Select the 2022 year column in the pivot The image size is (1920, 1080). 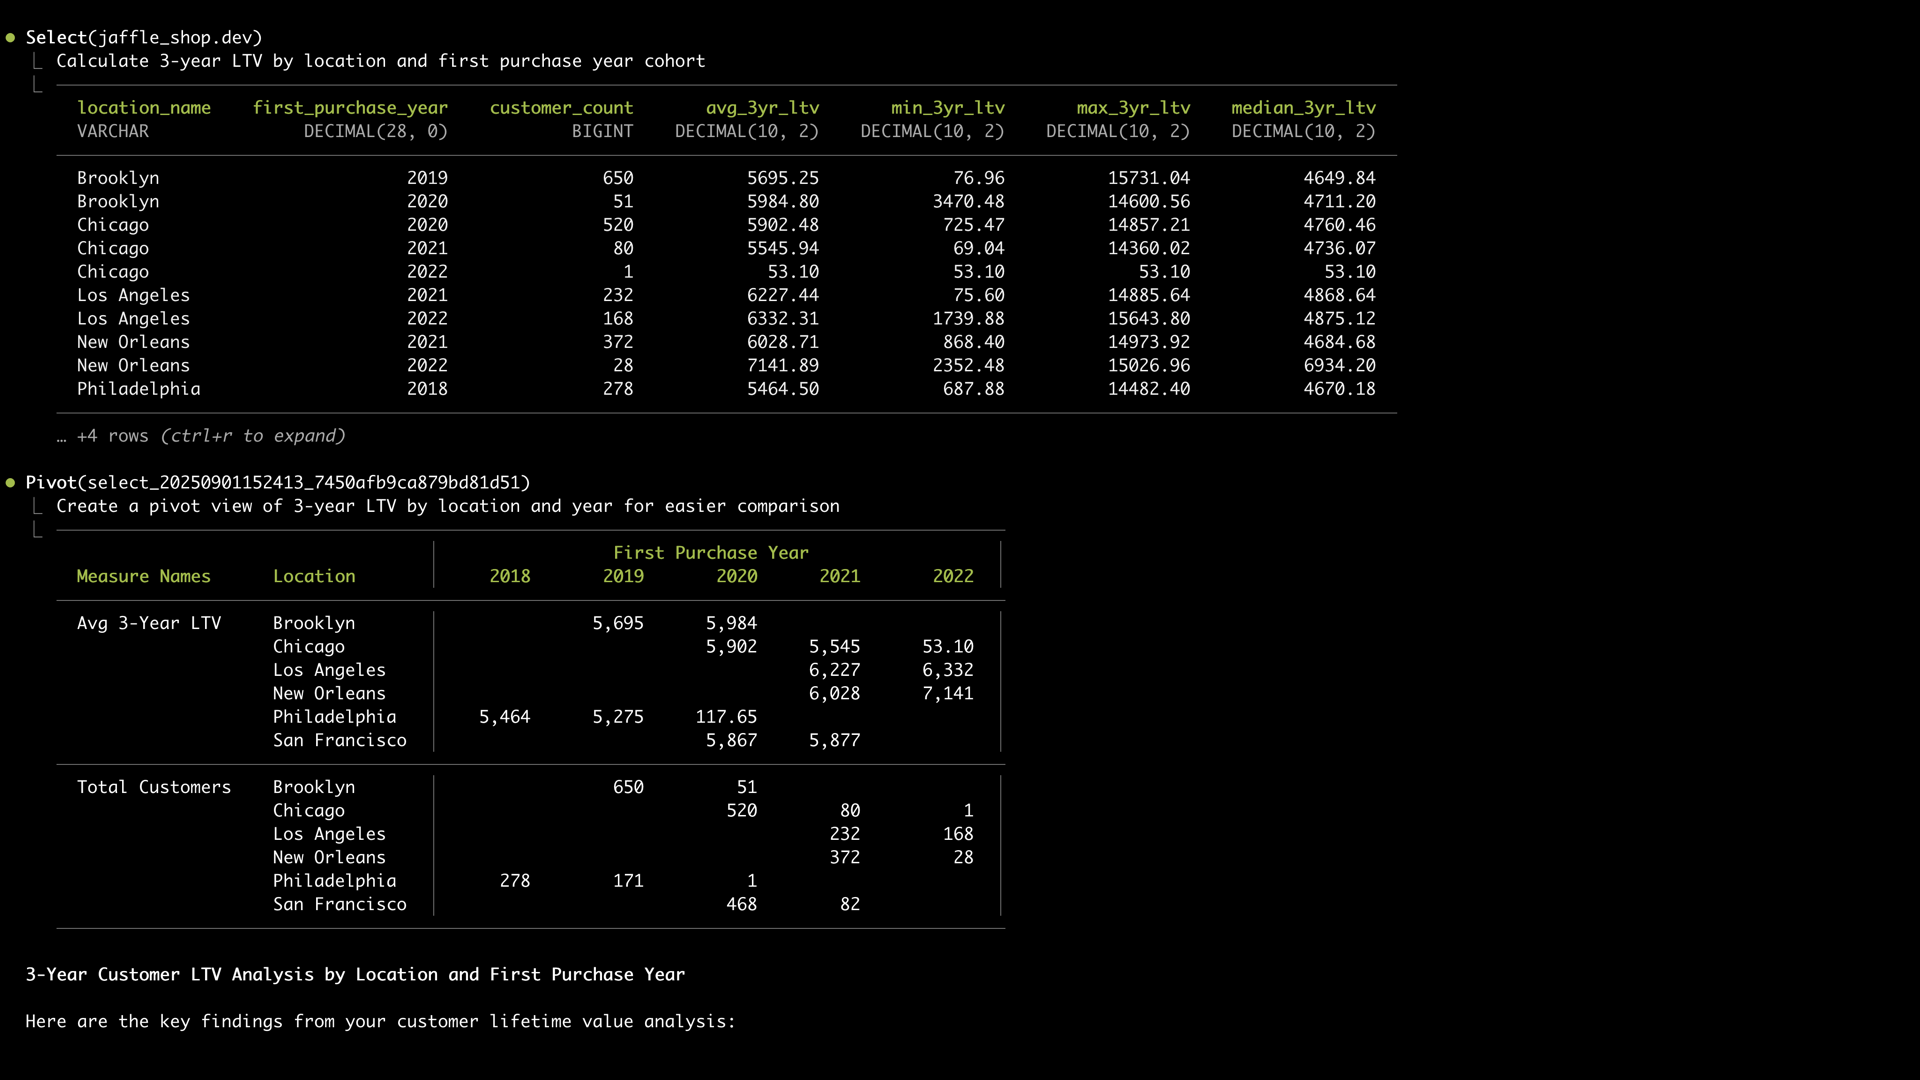tap(952, 577)
